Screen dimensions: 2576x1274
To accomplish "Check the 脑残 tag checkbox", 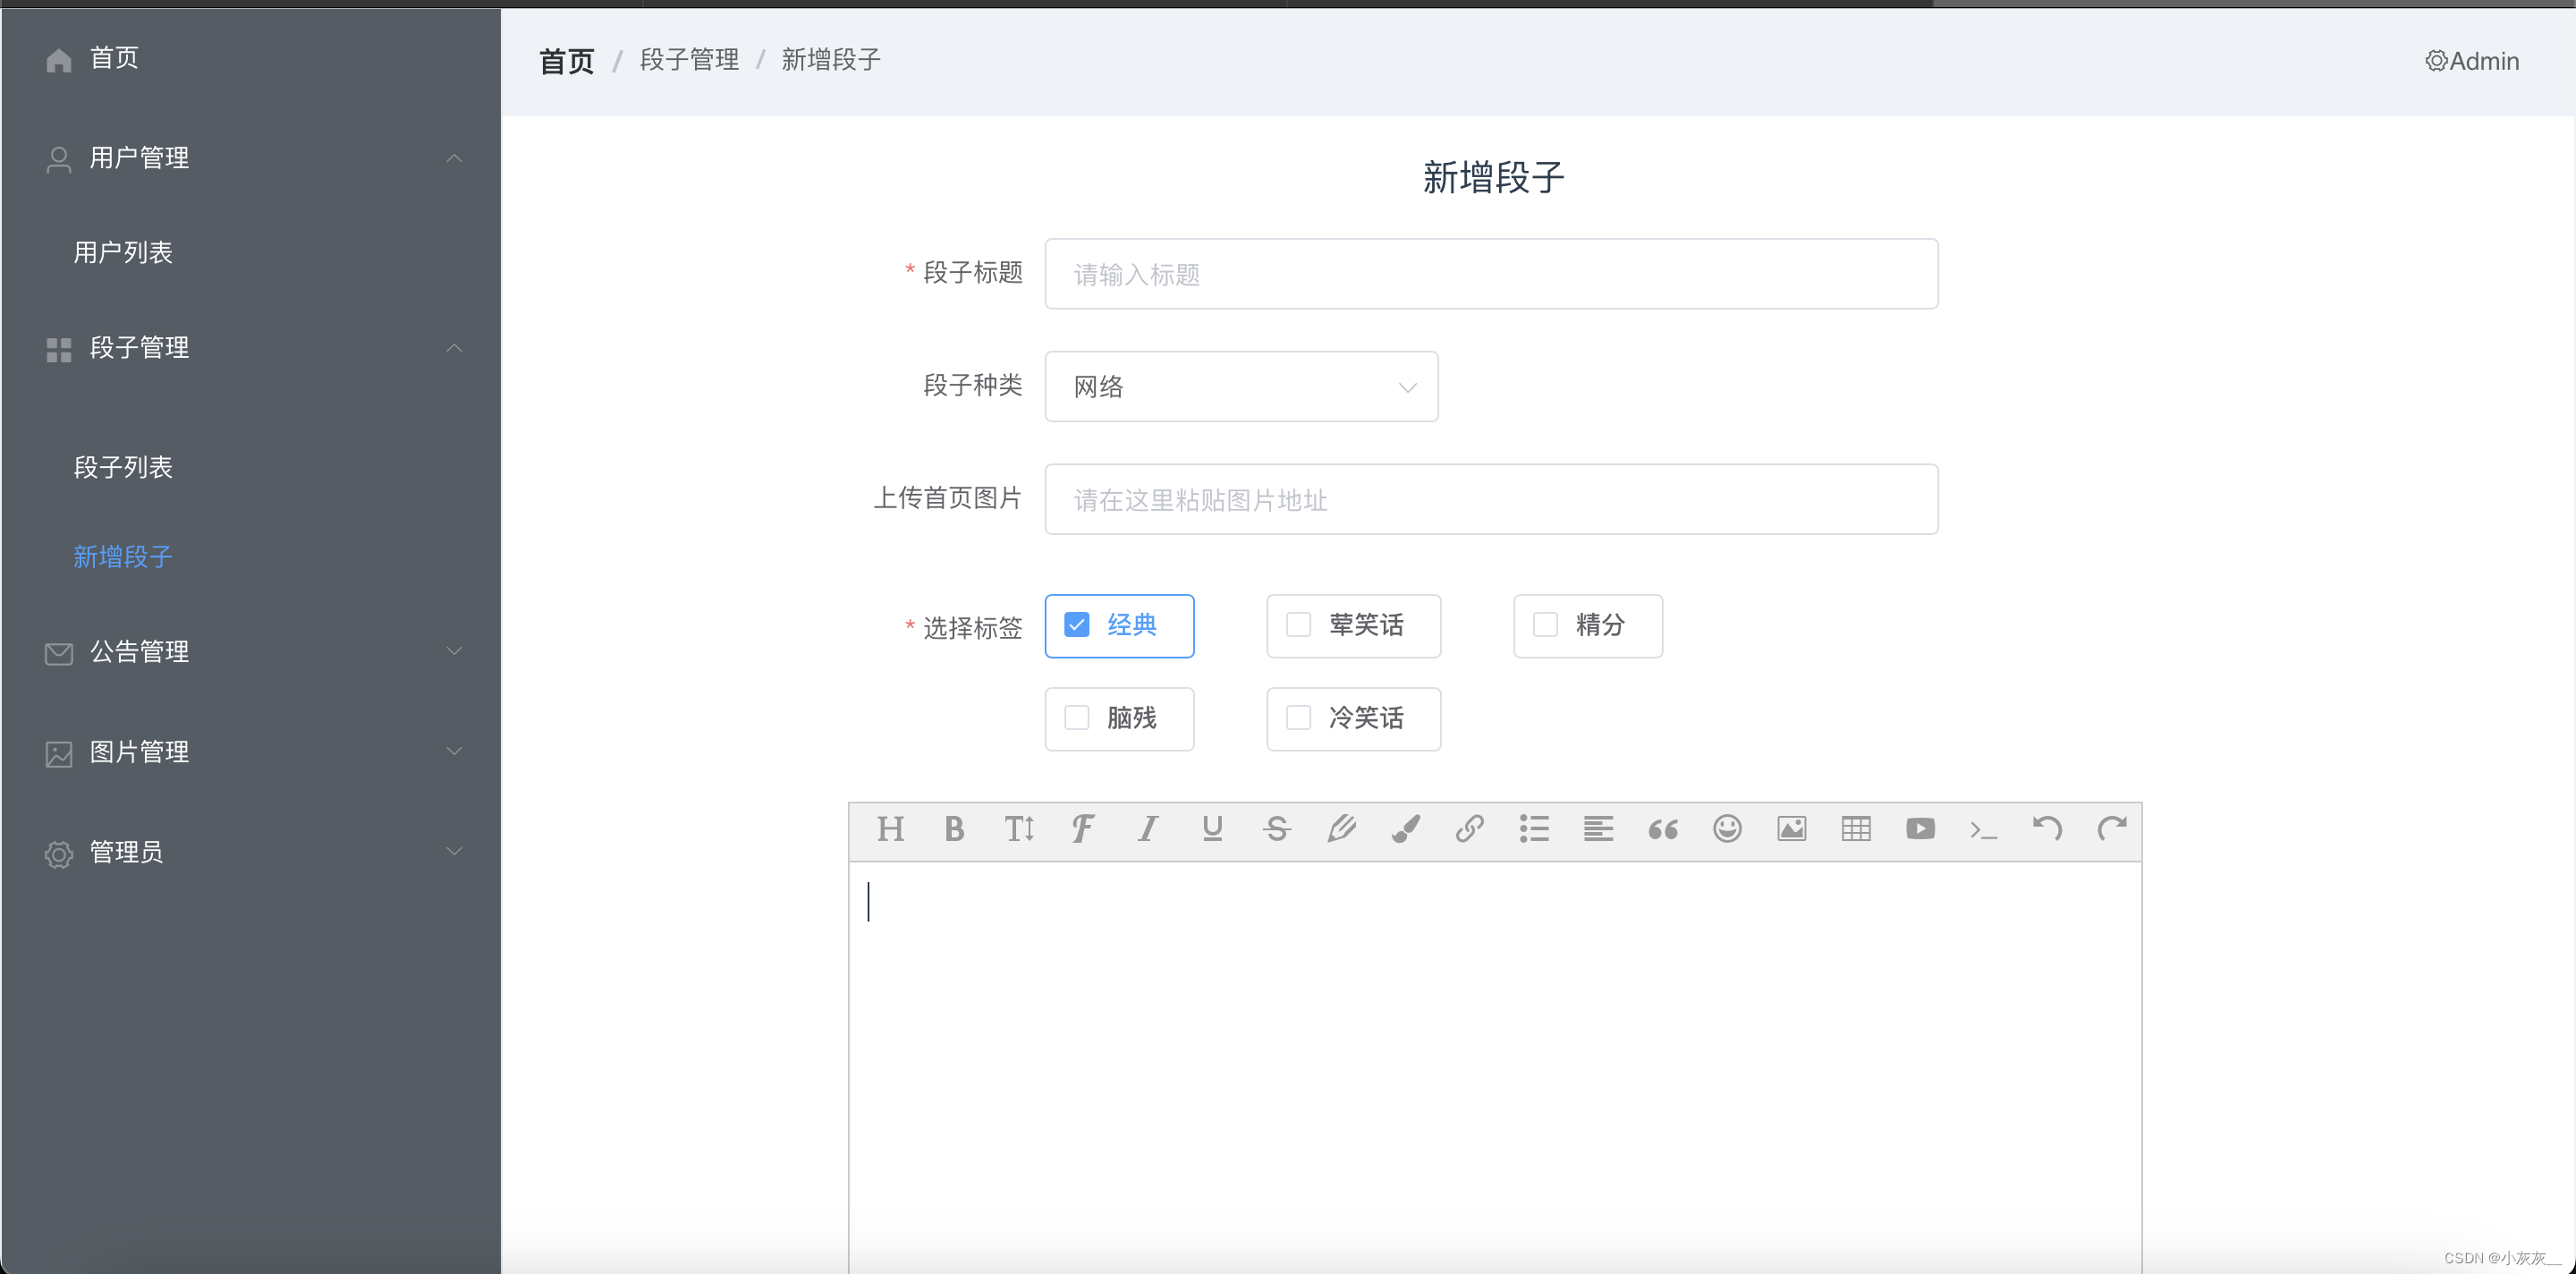I will (x=1076, y=717).
